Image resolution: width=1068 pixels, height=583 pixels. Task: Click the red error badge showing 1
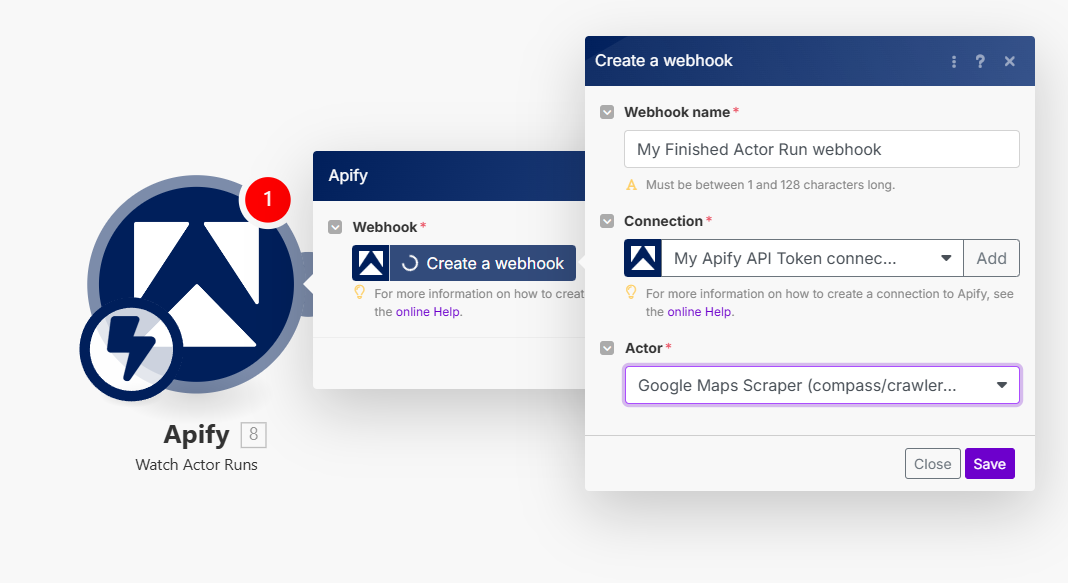(266, 200)
